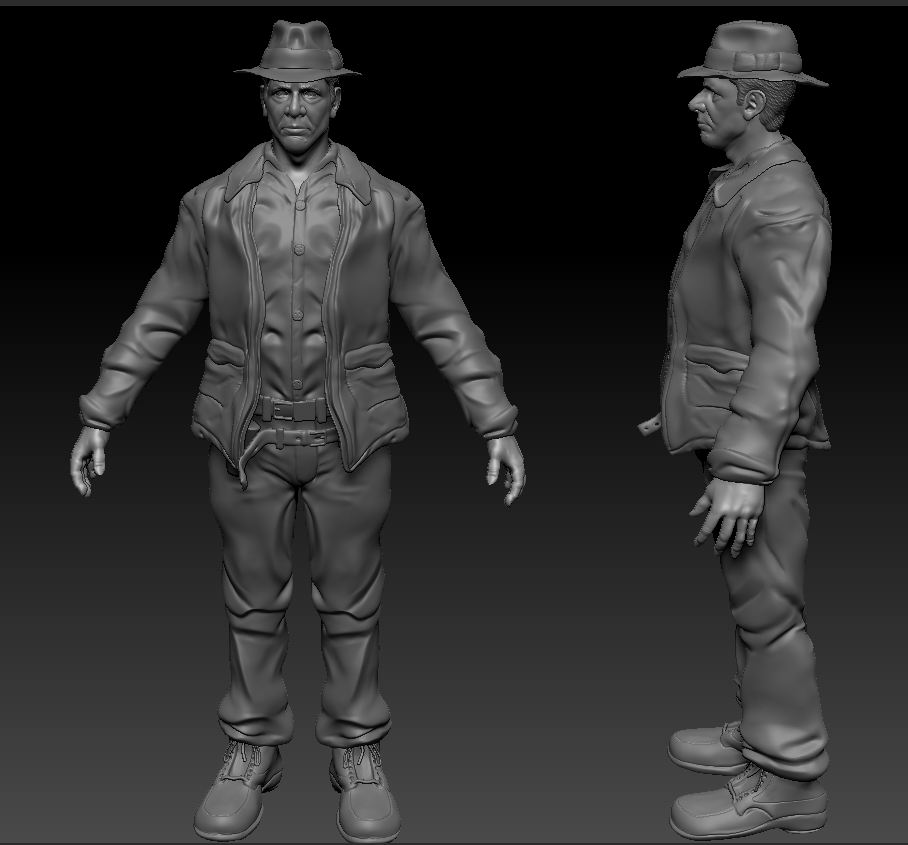This screenshot has height=845, width=908.
Task: Click the side-view character's ear
Action: (x=755, y=105)
